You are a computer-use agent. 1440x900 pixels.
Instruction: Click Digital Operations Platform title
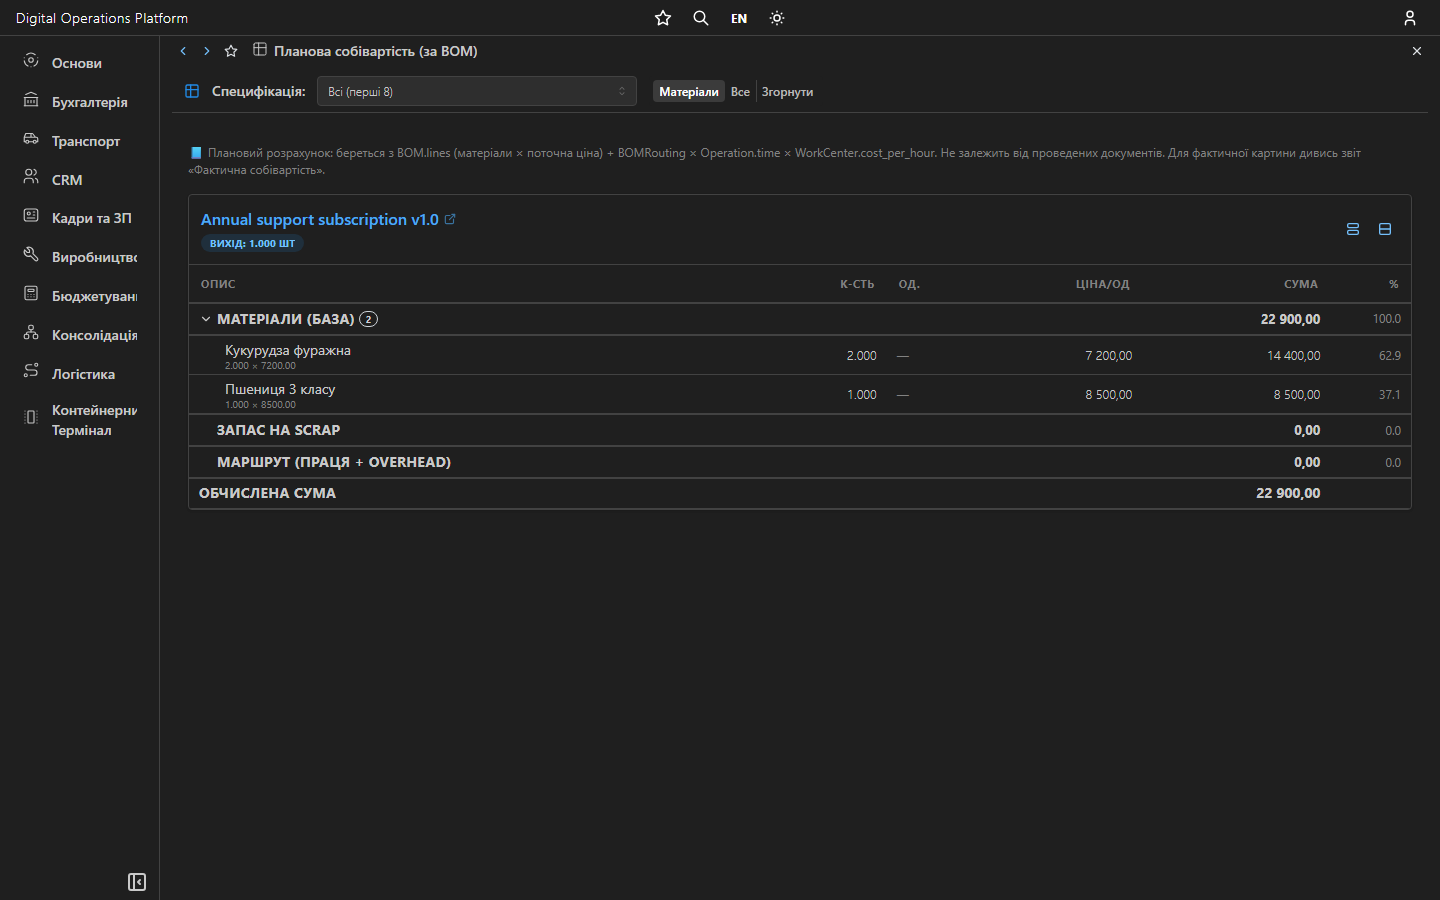pyautogui.click(x=102, y=18)
